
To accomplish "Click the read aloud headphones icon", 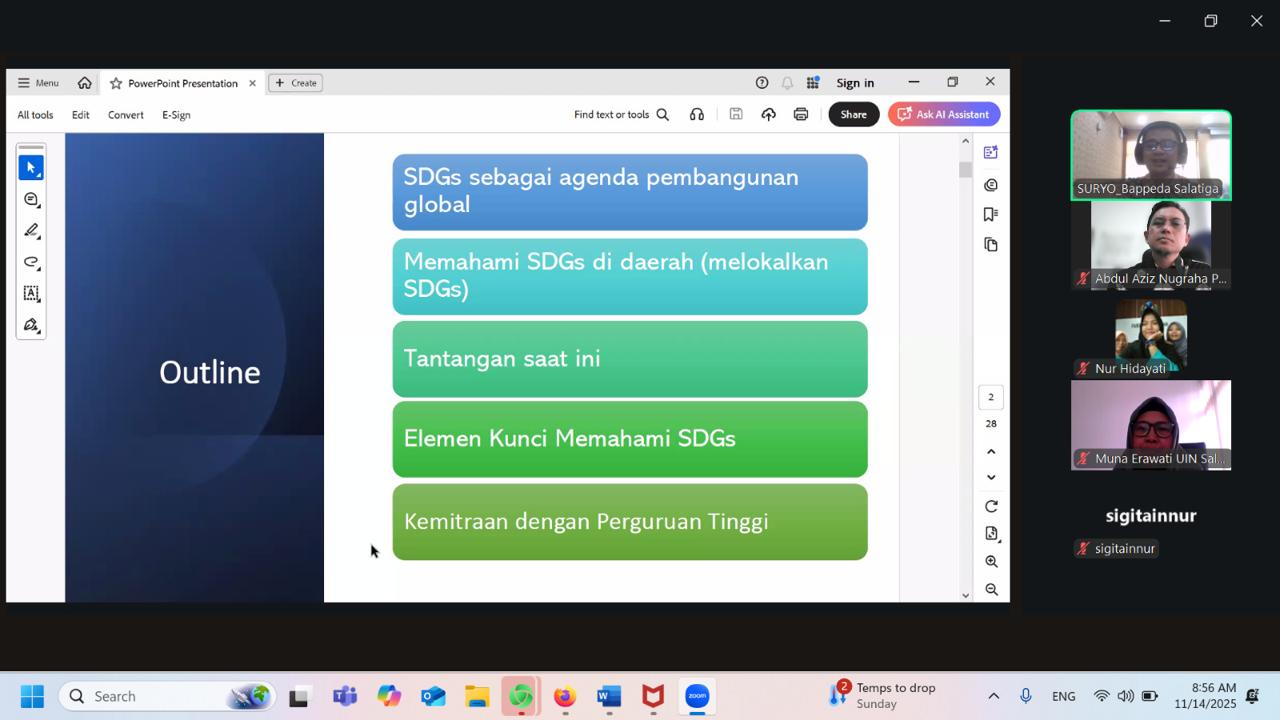I will [697, 114].
